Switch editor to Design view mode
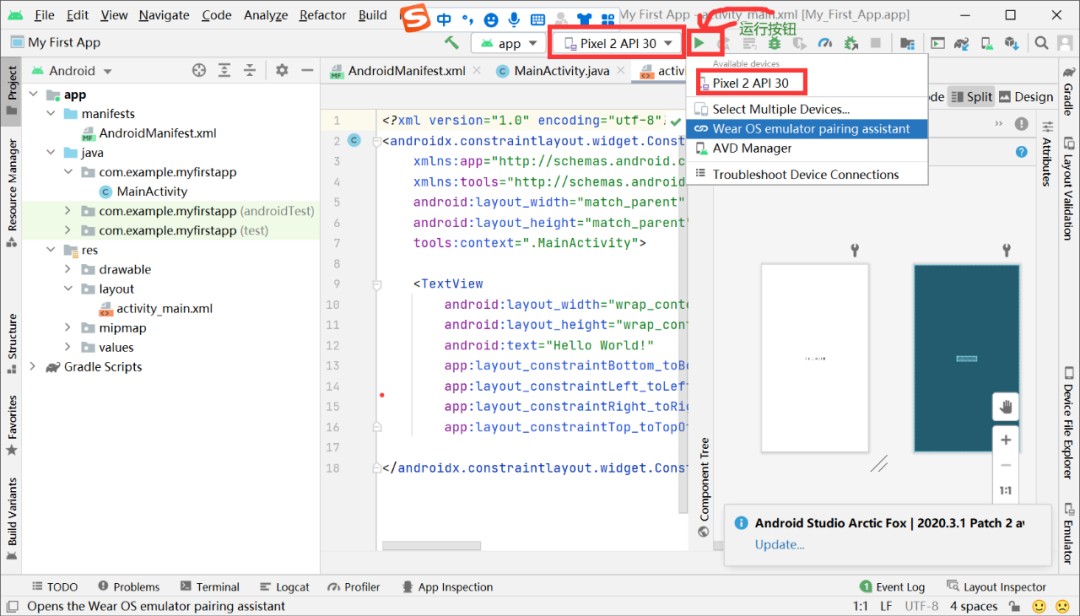 click(1026, 97)
